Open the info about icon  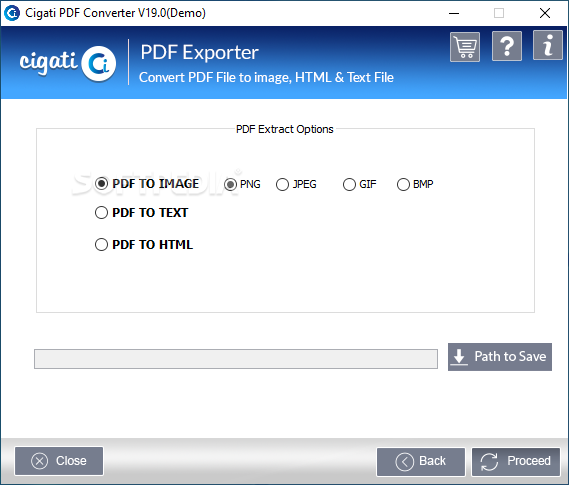pyautogui.click(x=548, y=45)
